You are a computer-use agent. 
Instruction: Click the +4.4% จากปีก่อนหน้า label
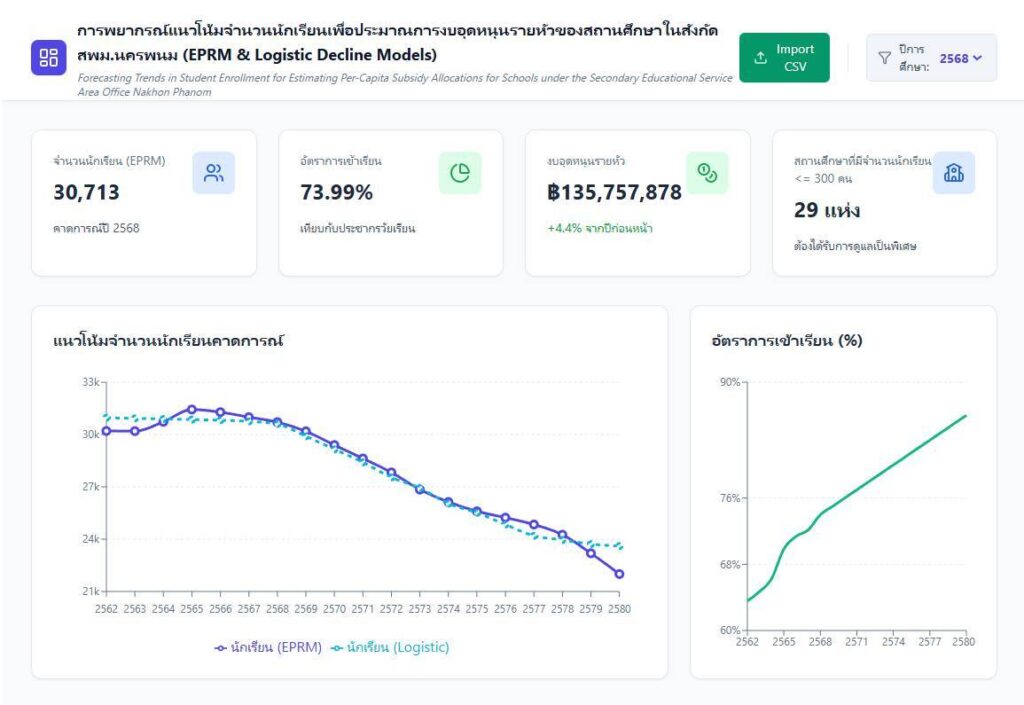600,228
